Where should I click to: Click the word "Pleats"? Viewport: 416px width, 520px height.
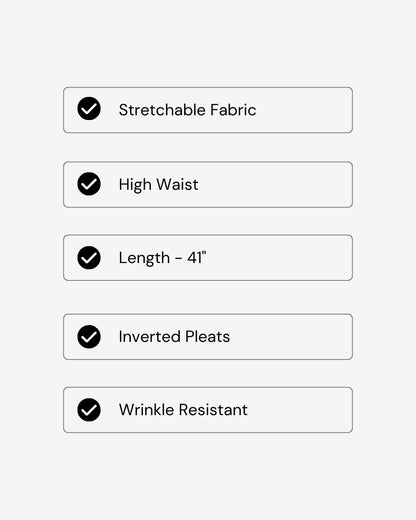click(x=207, y=337)
